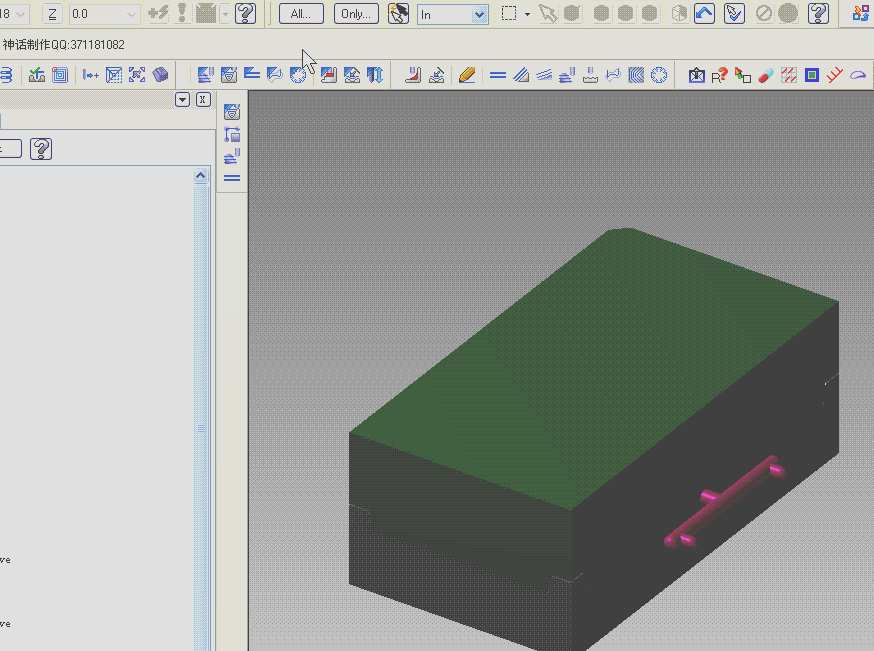Screen dimensions: 874x651
Task: Click the blue square with yellow border icon
Action: coord(812,75)
